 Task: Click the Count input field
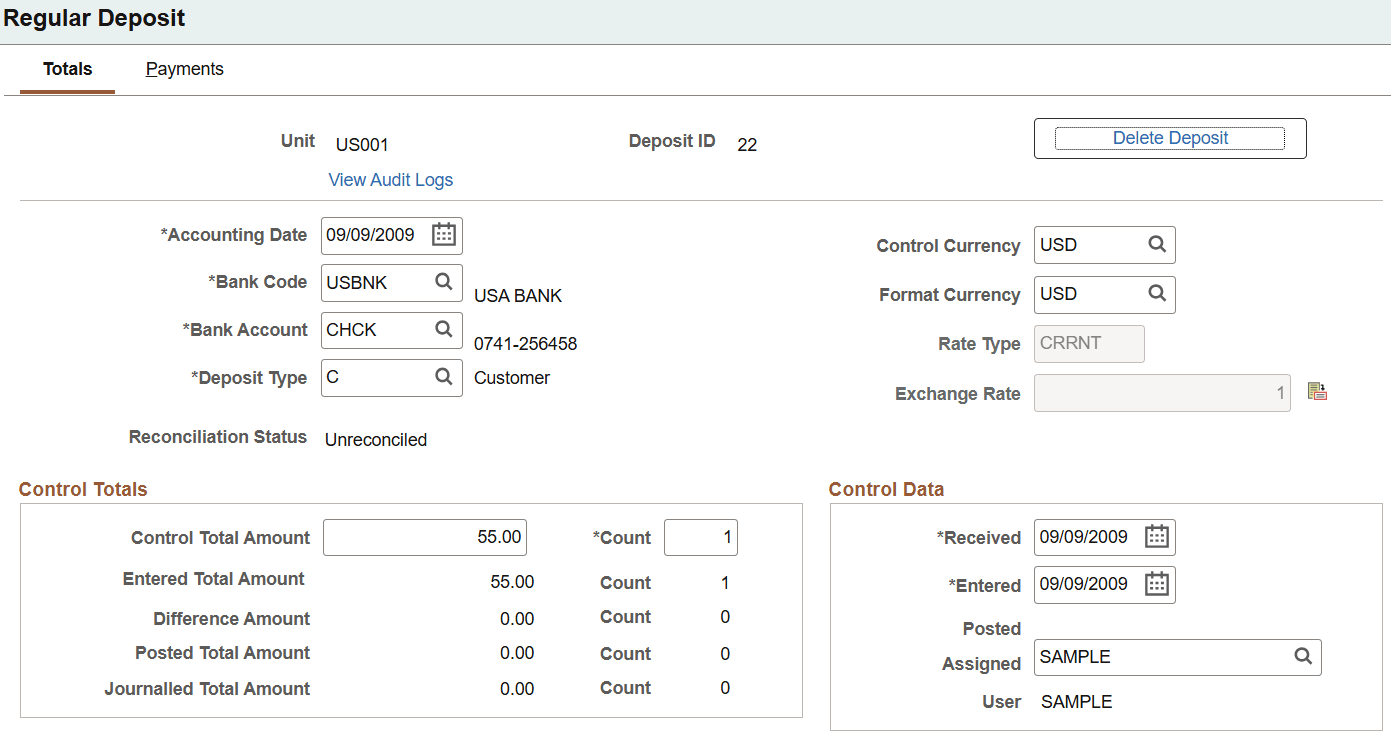tap(700, 537)
